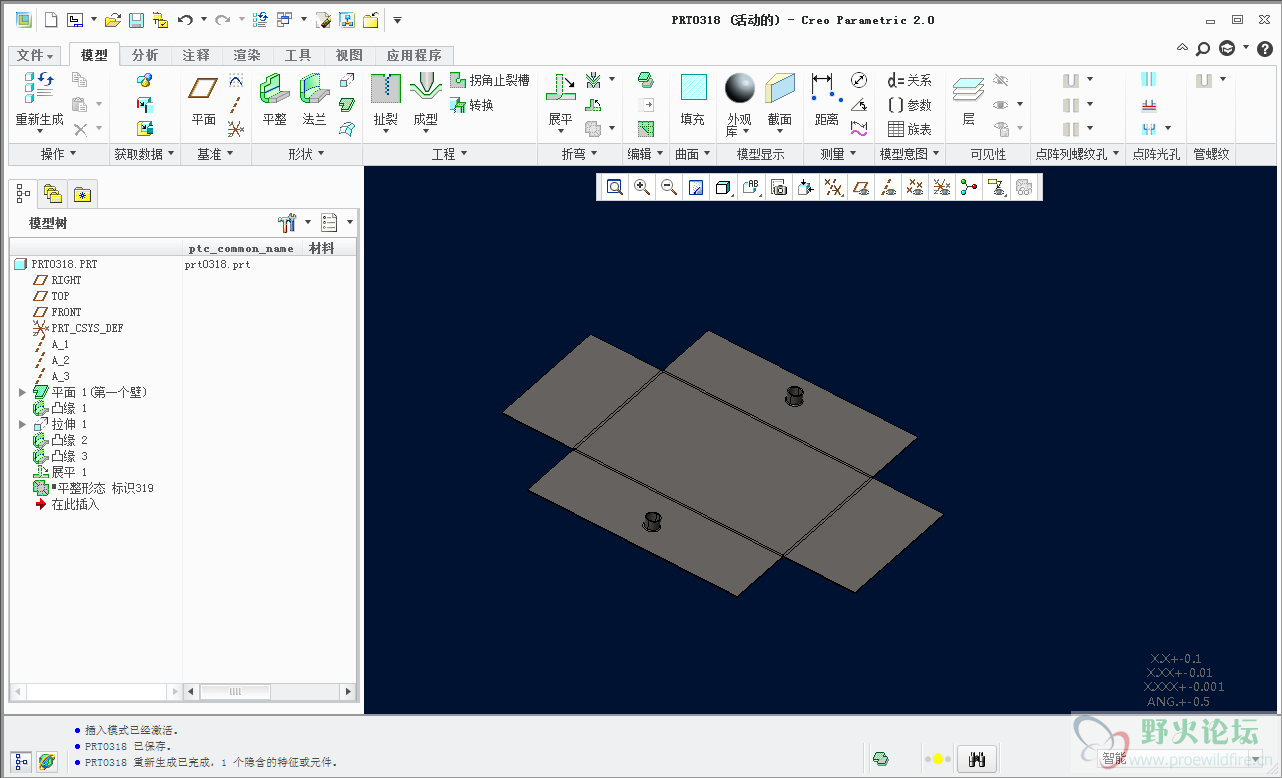Toggle datum plane display in graphics toolbar
The width and height of the screenshot is (1282, 778).
[860, 187]
